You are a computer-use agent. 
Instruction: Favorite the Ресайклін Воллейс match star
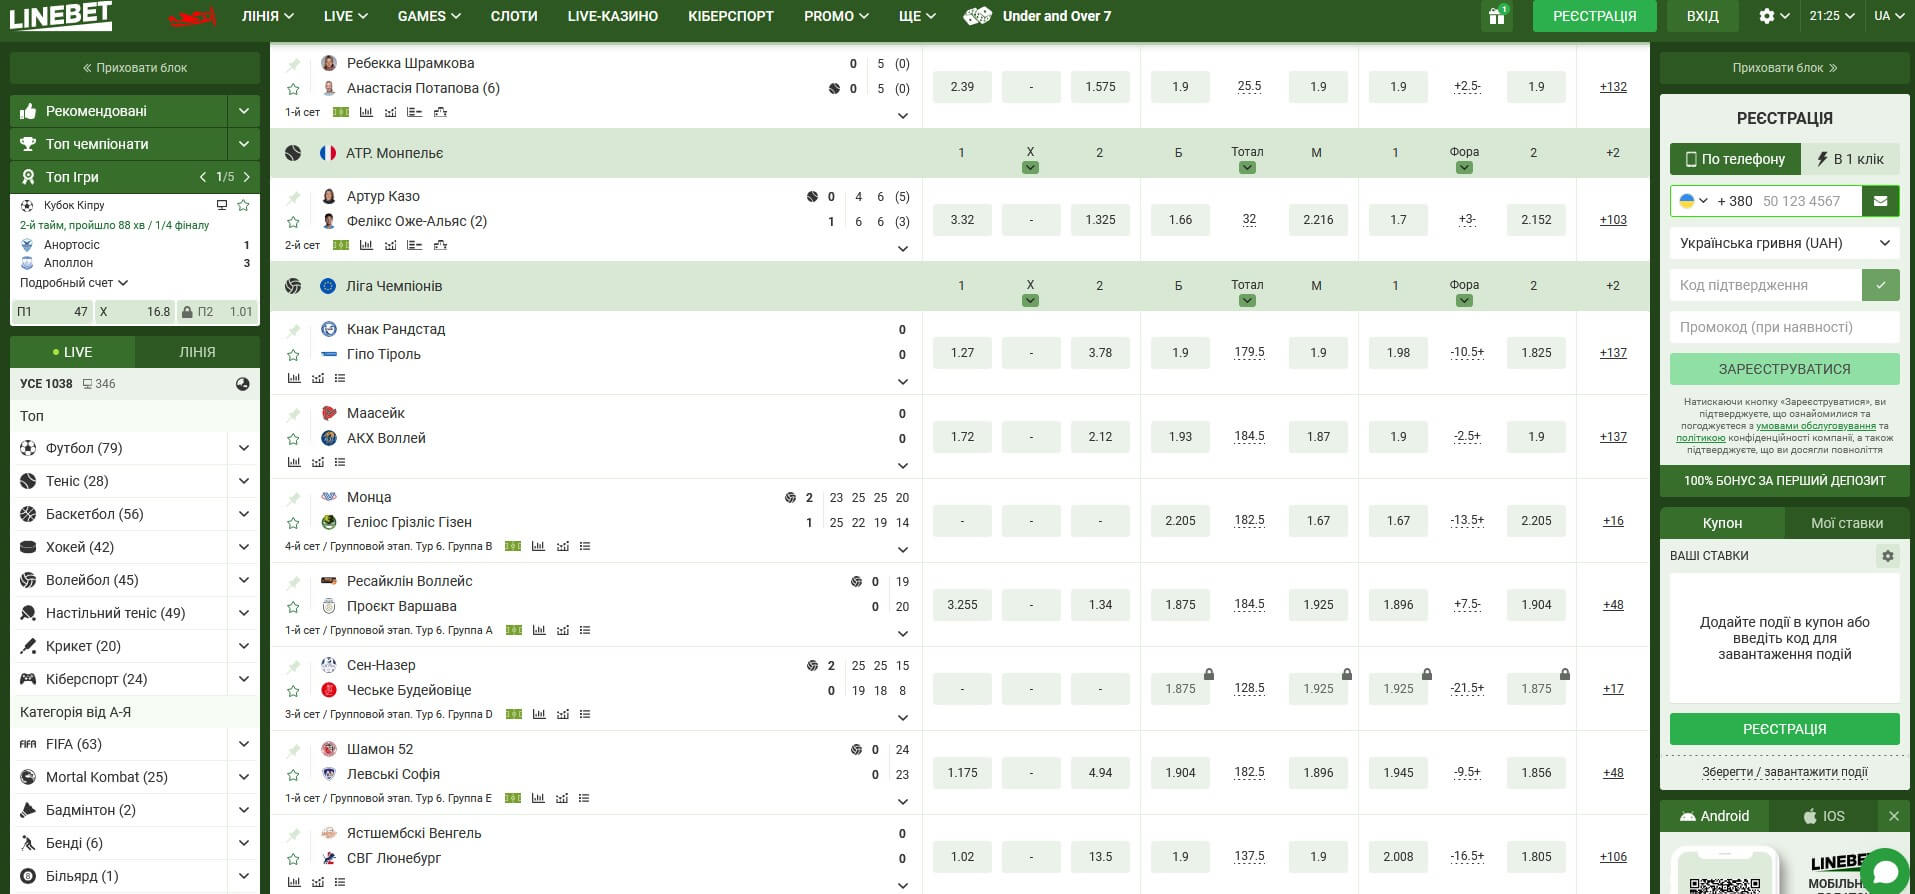293,607
